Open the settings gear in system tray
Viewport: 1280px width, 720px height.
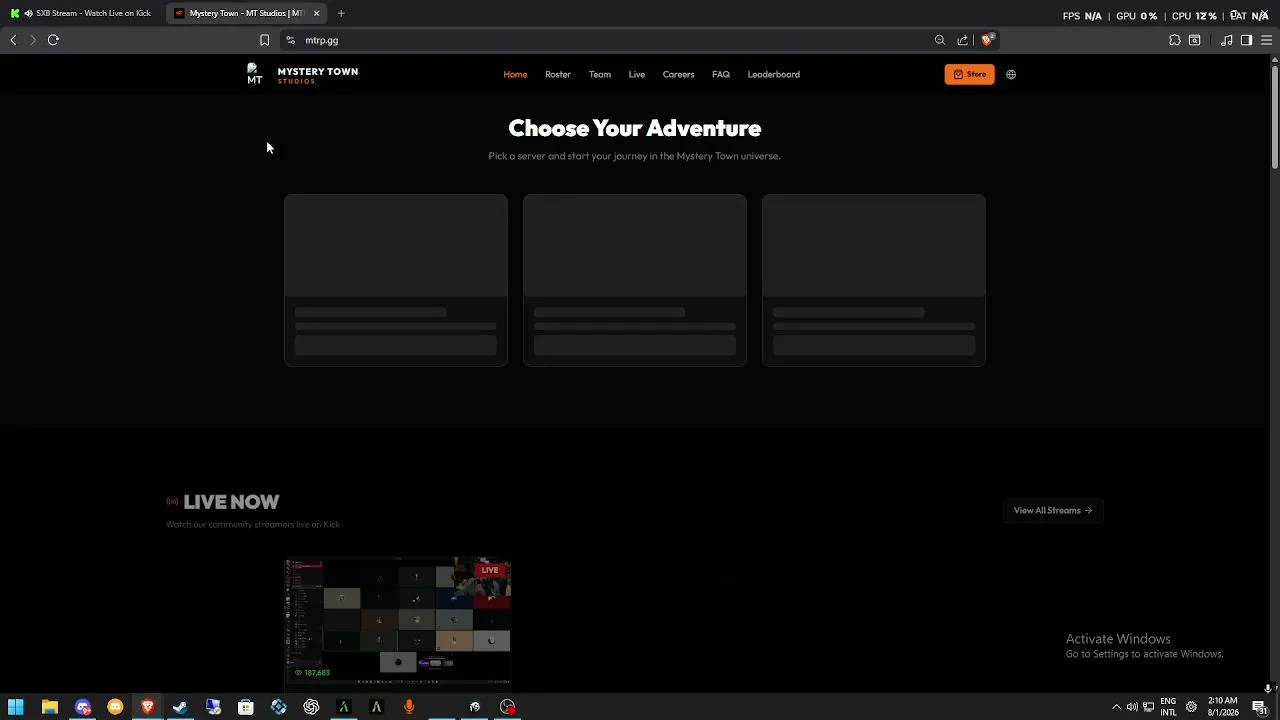tap(1191, 707)
